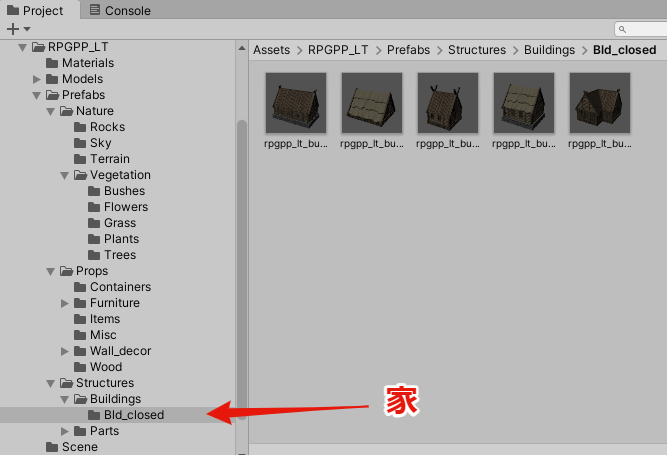Click the folder tree scrollbar thumb
The height and width of the screenshot is (455, 667).
[242, 270]
